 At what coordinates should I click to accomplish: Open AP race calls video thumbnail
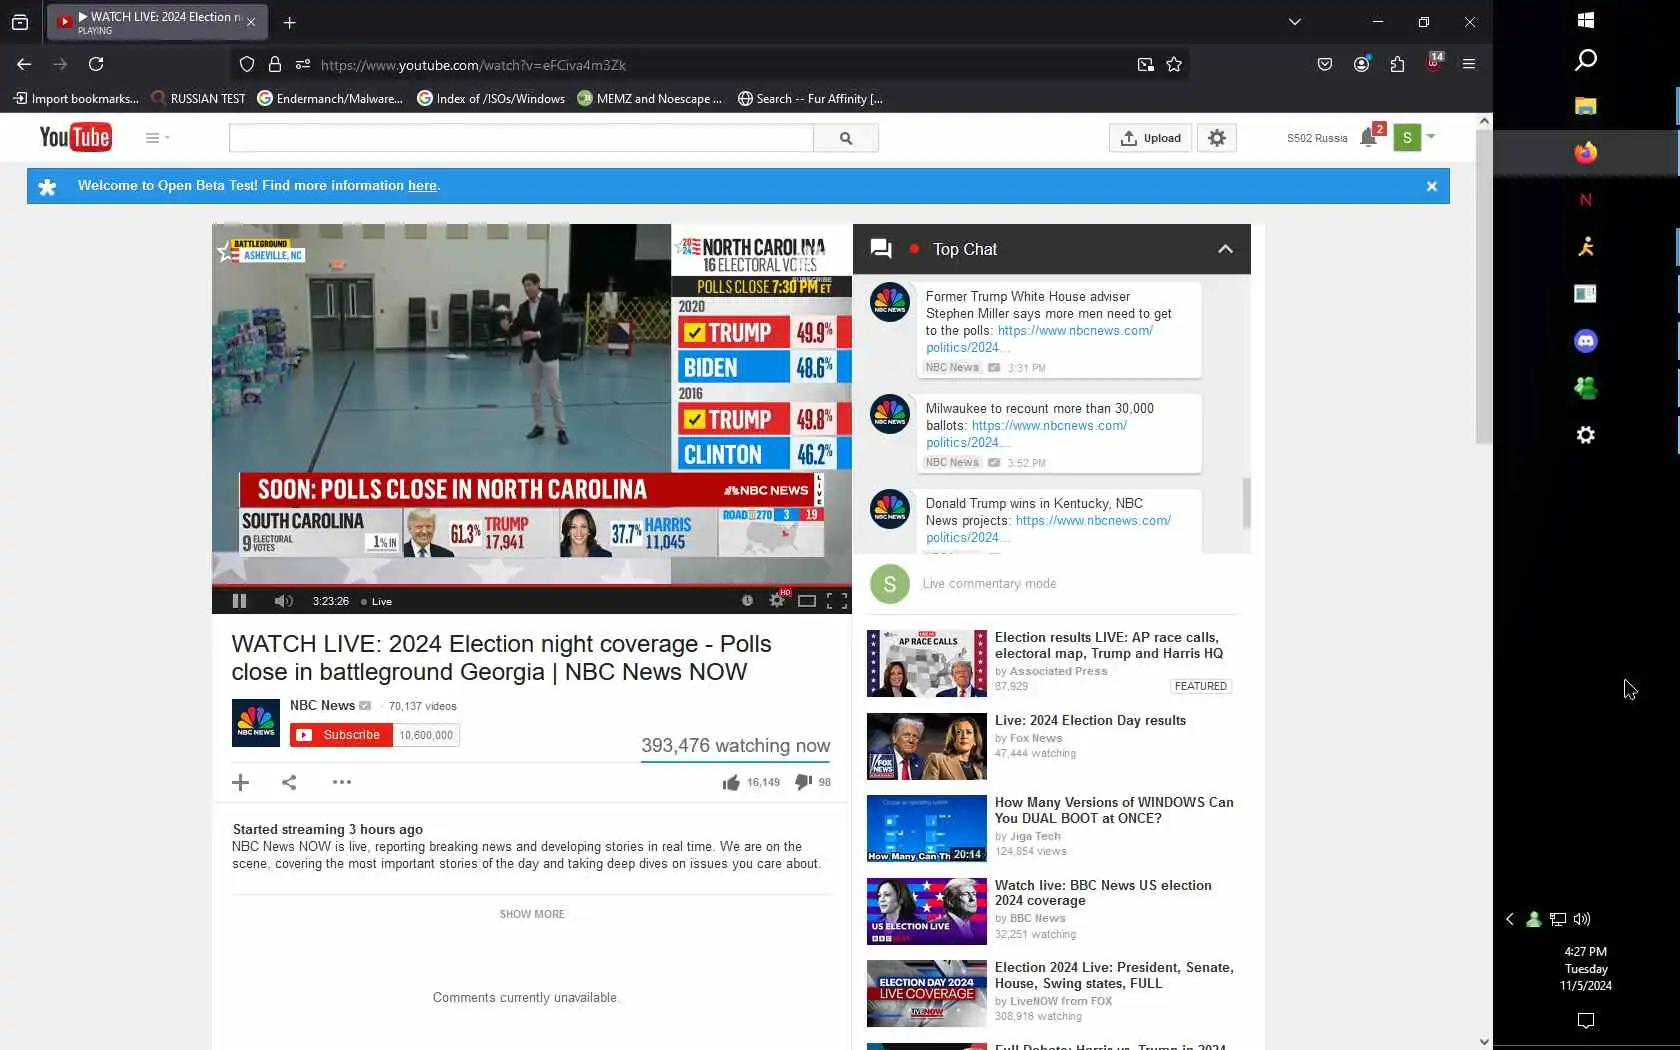tap(927, 663)
